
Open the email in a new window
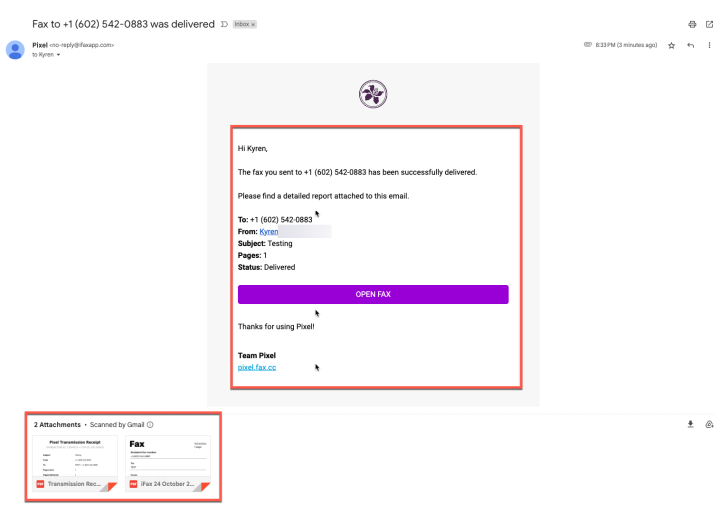tap(709, 24)
